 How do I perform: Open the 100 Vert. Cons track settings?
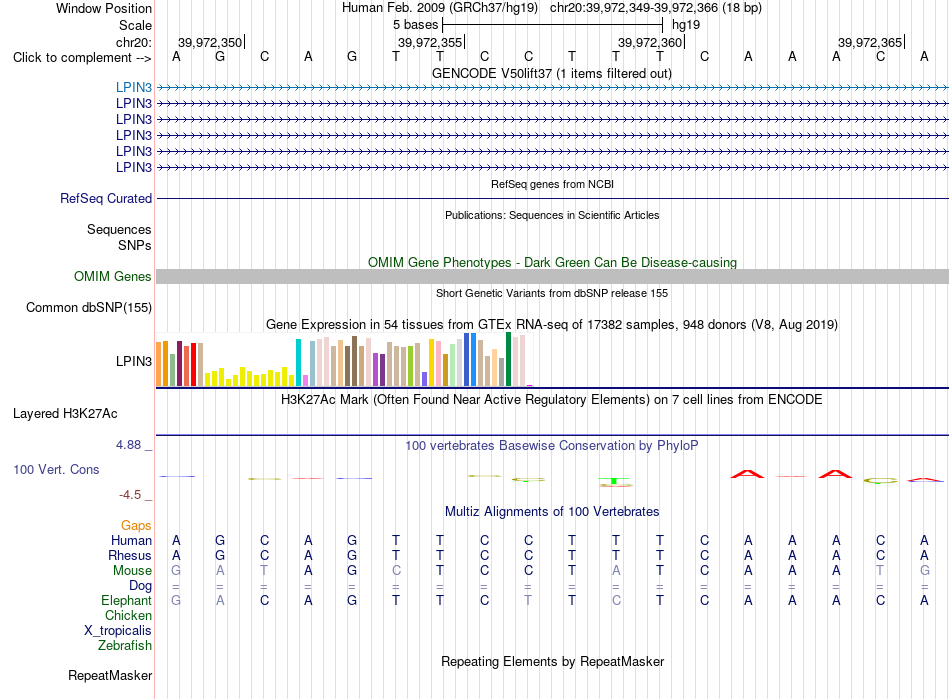click(x=56, y=469)
